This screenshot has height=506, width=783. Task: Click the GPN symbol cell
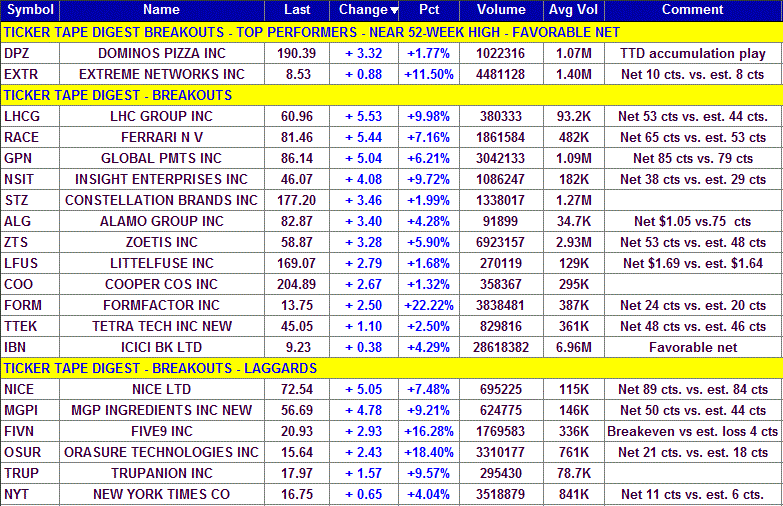pyautogui.click(x=30, y=158)
